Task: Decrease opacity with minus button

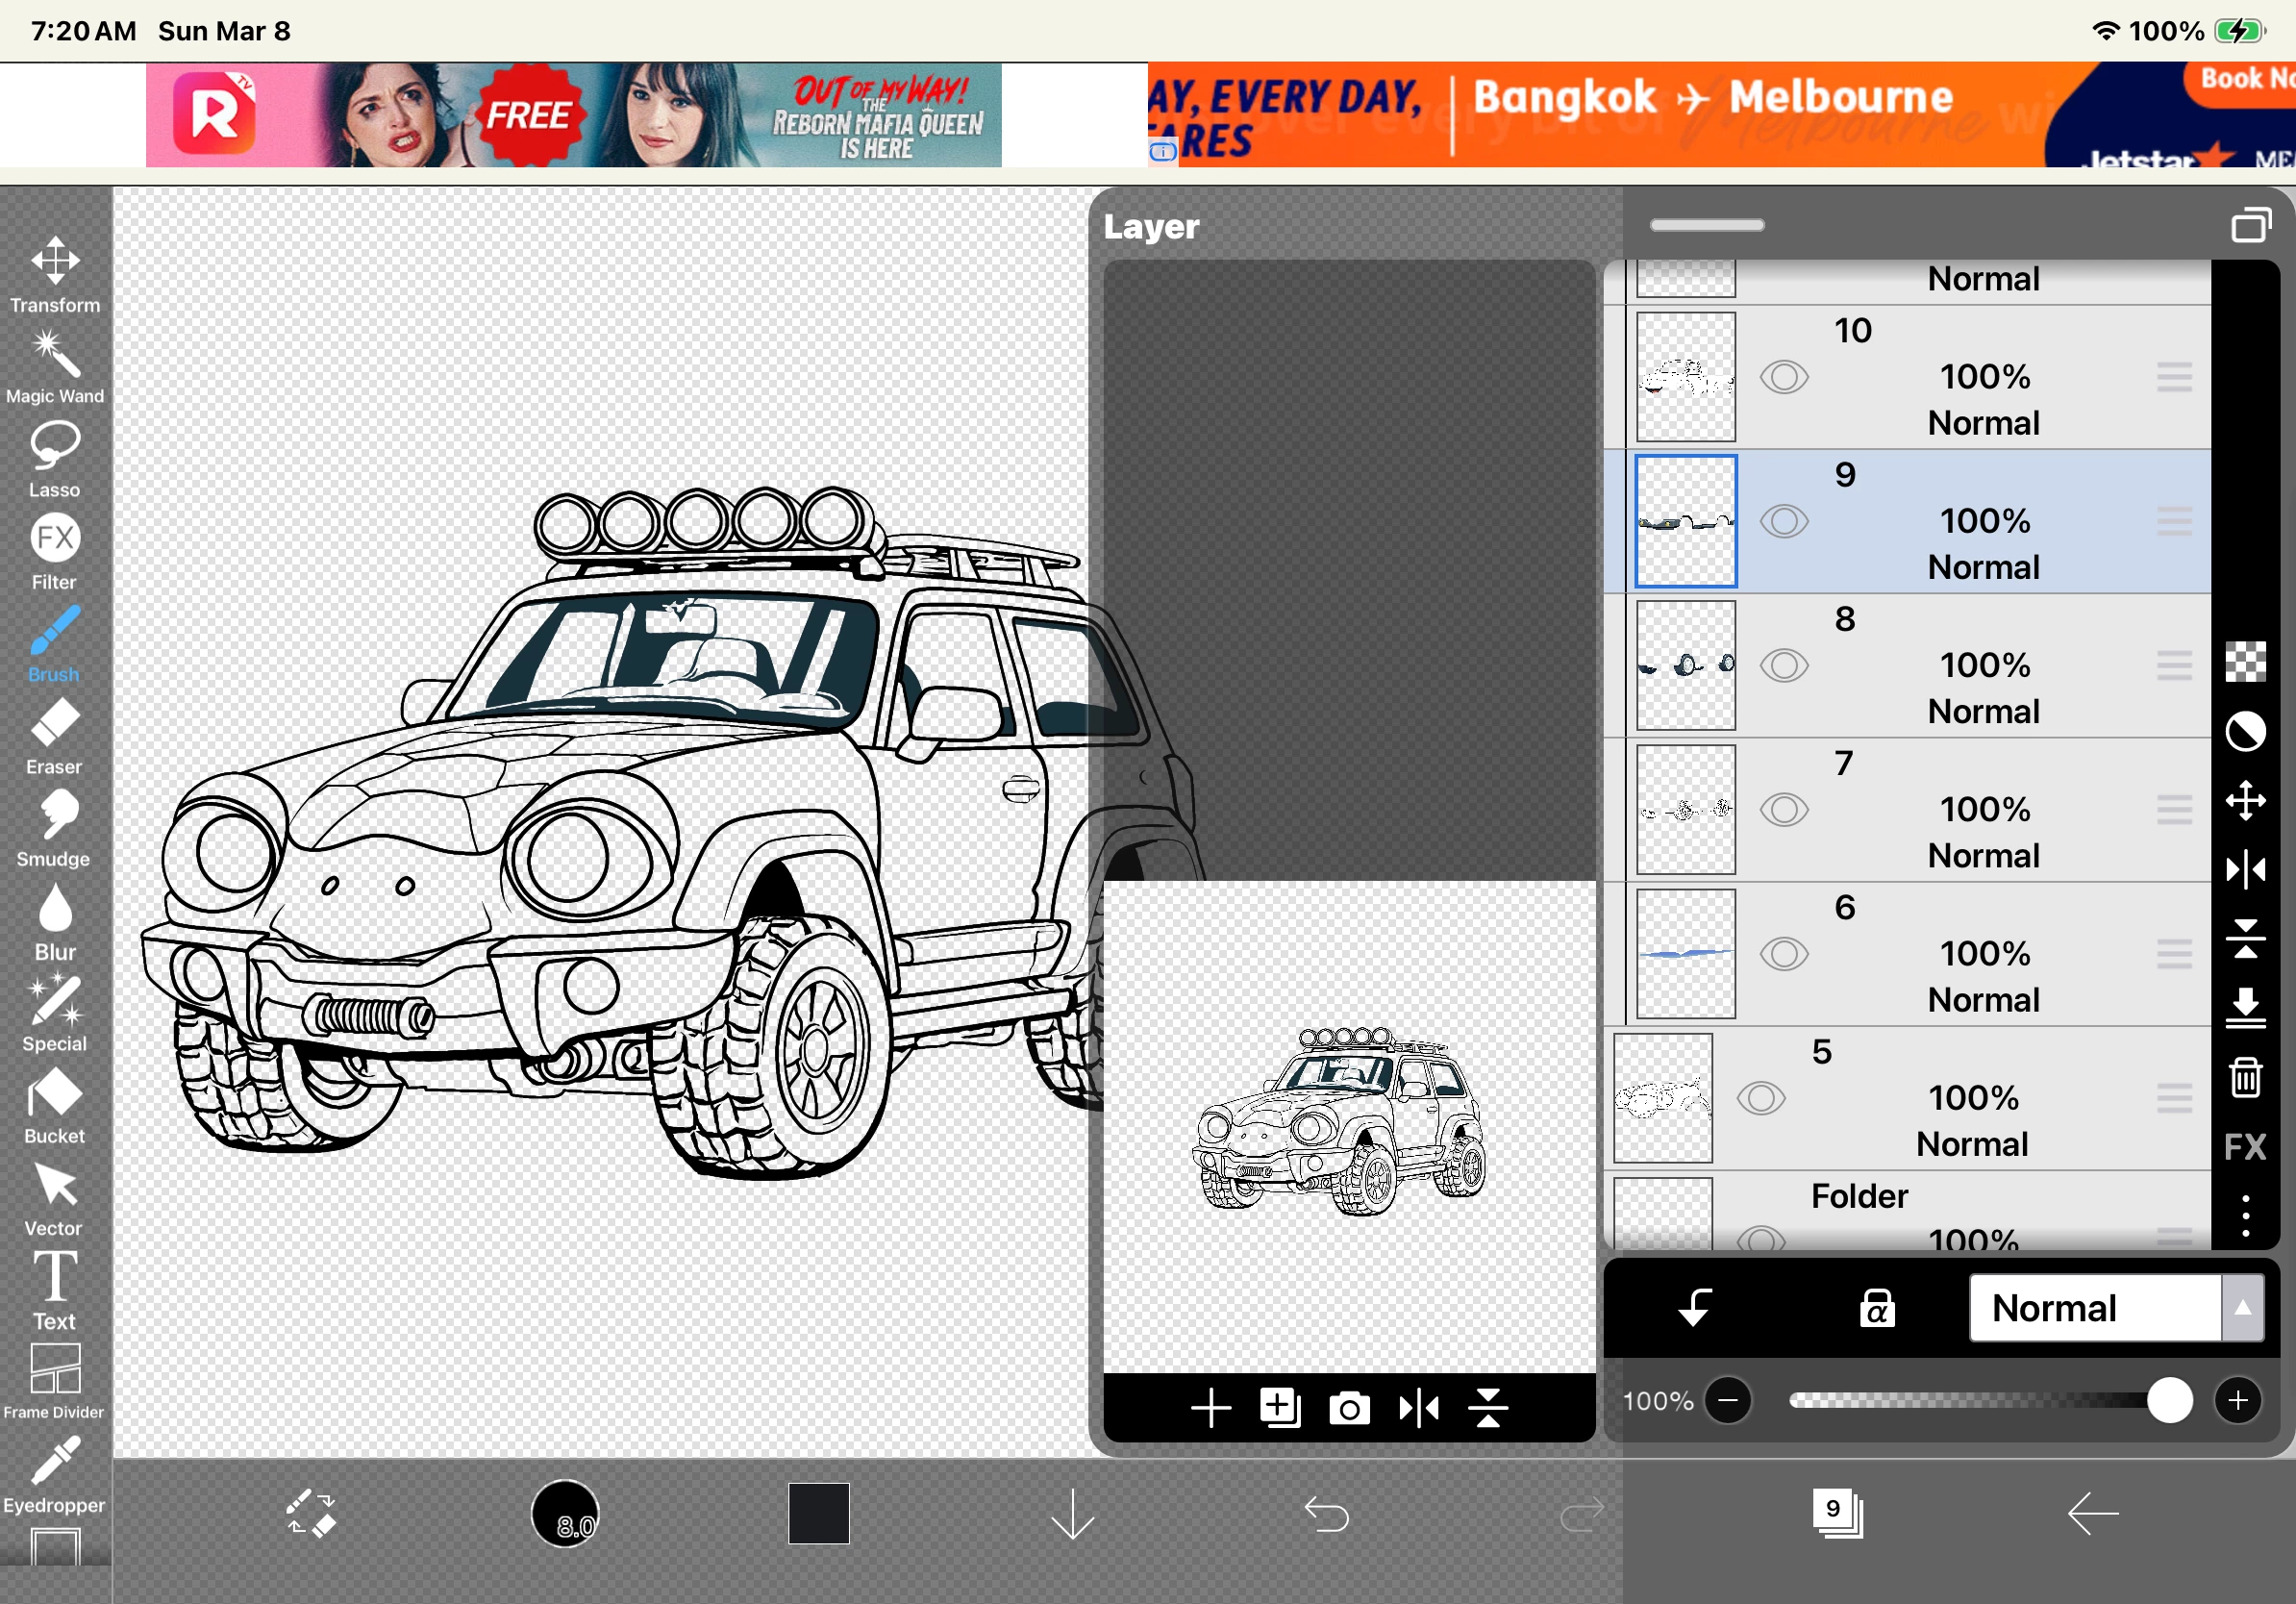Action: [x=1728, y=1400]
